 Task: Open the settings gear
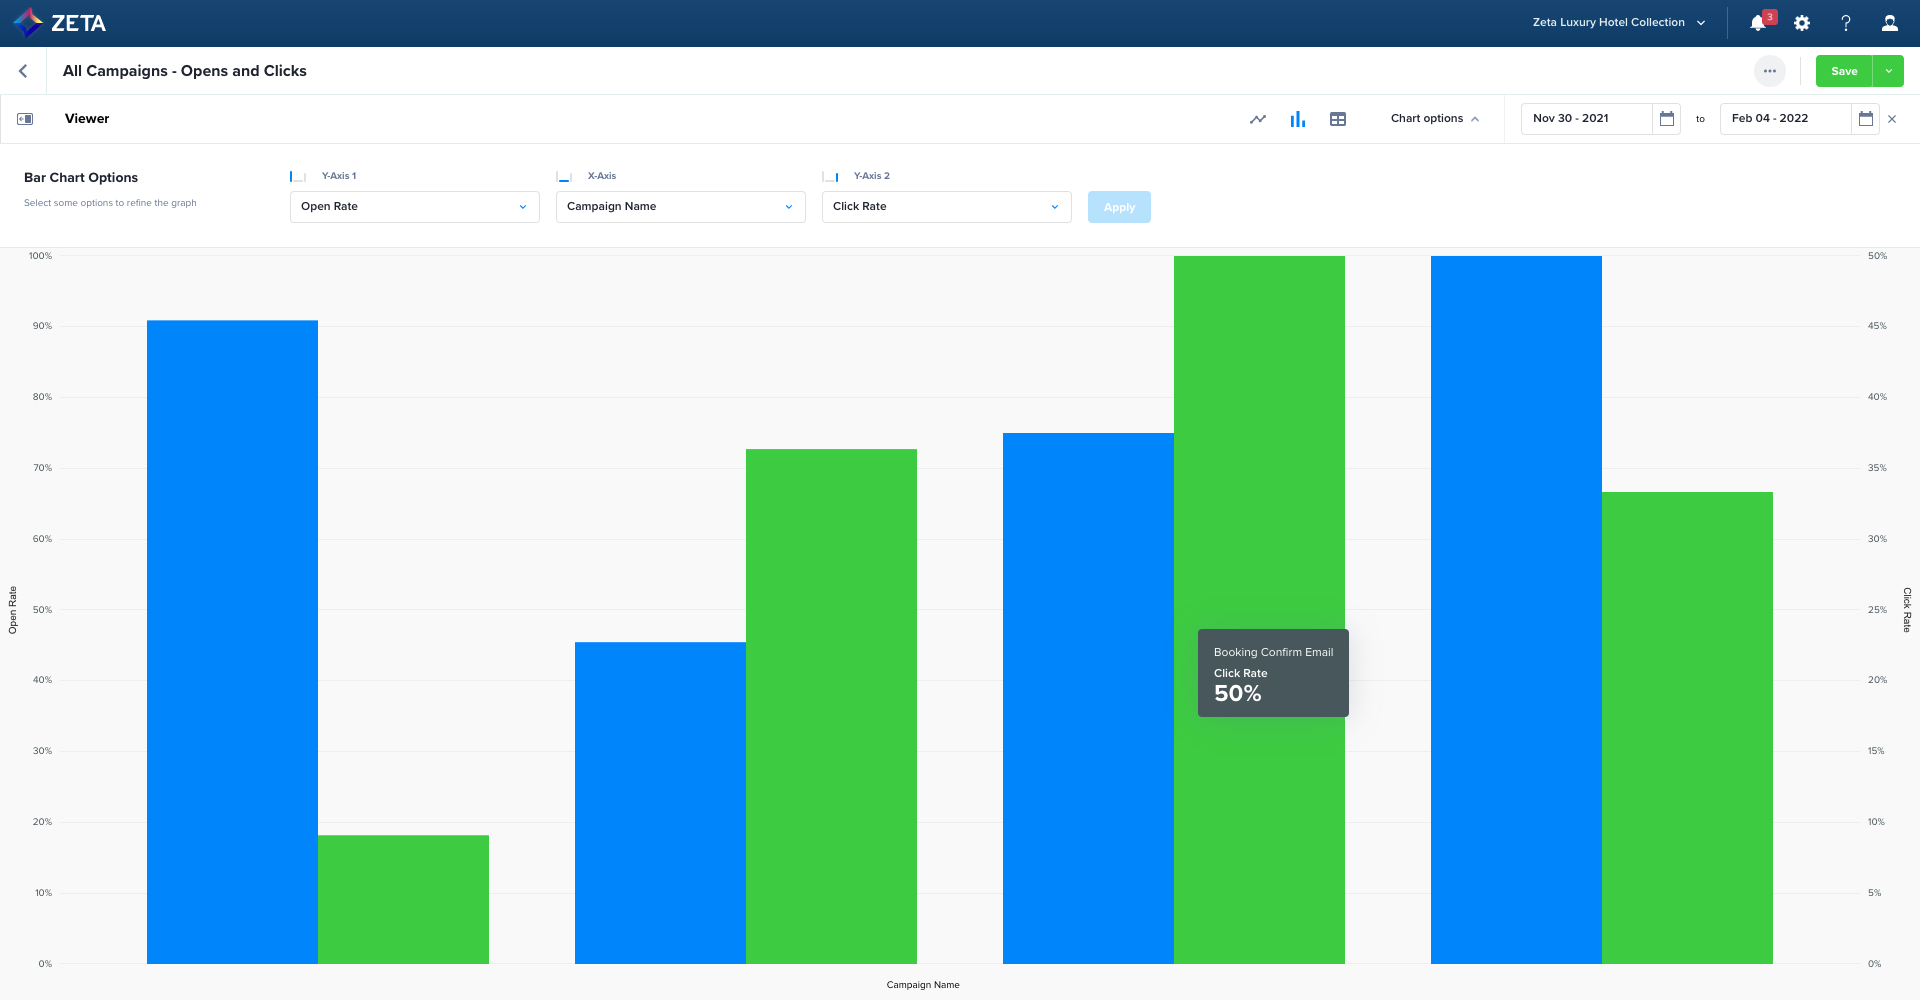pos(1802,23)
